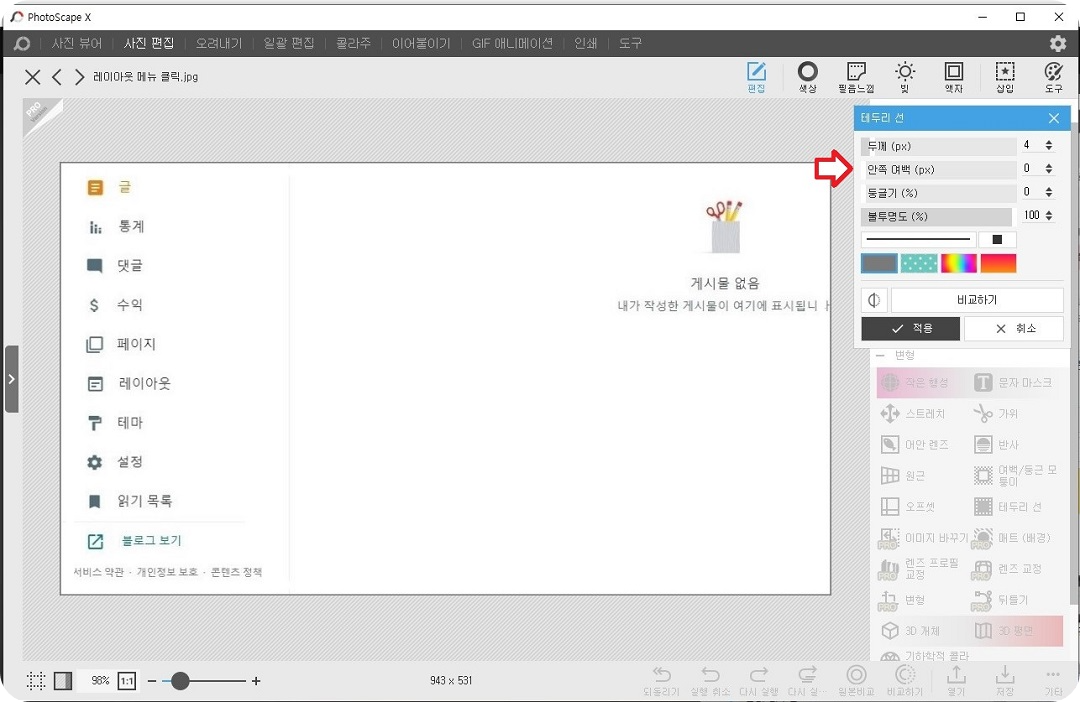Select the 가위 (Scissors) tool
This screenshot has width=1080, height=702.
coord(996,413)
